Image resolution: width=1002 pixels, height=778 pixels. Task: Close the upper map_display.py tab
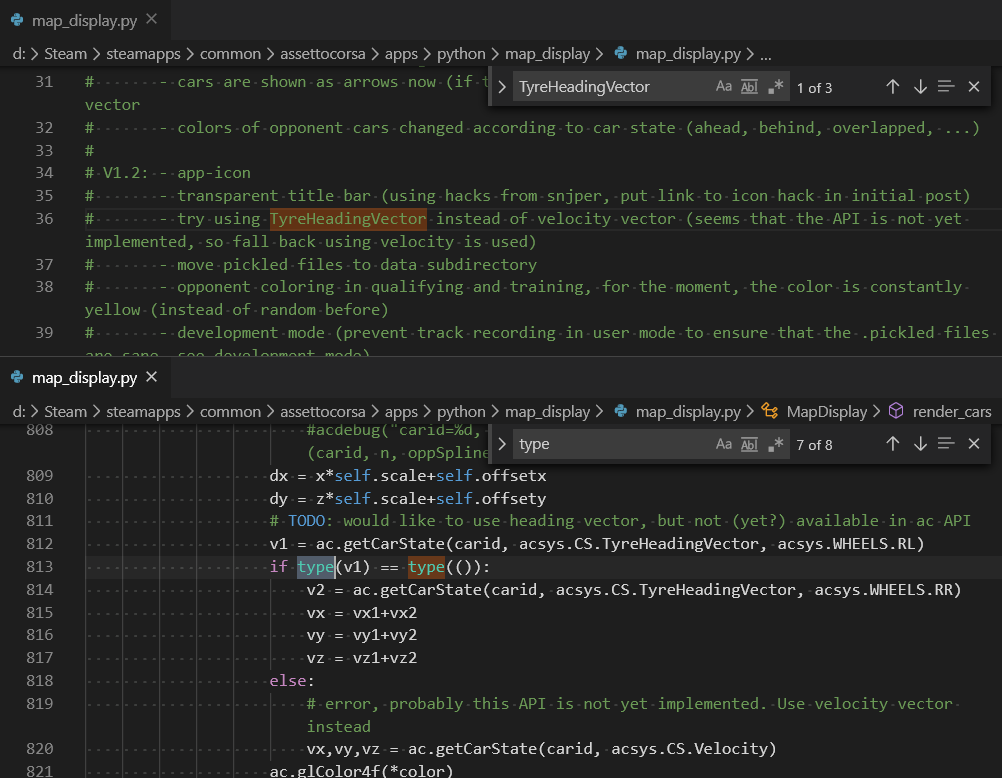151,19
